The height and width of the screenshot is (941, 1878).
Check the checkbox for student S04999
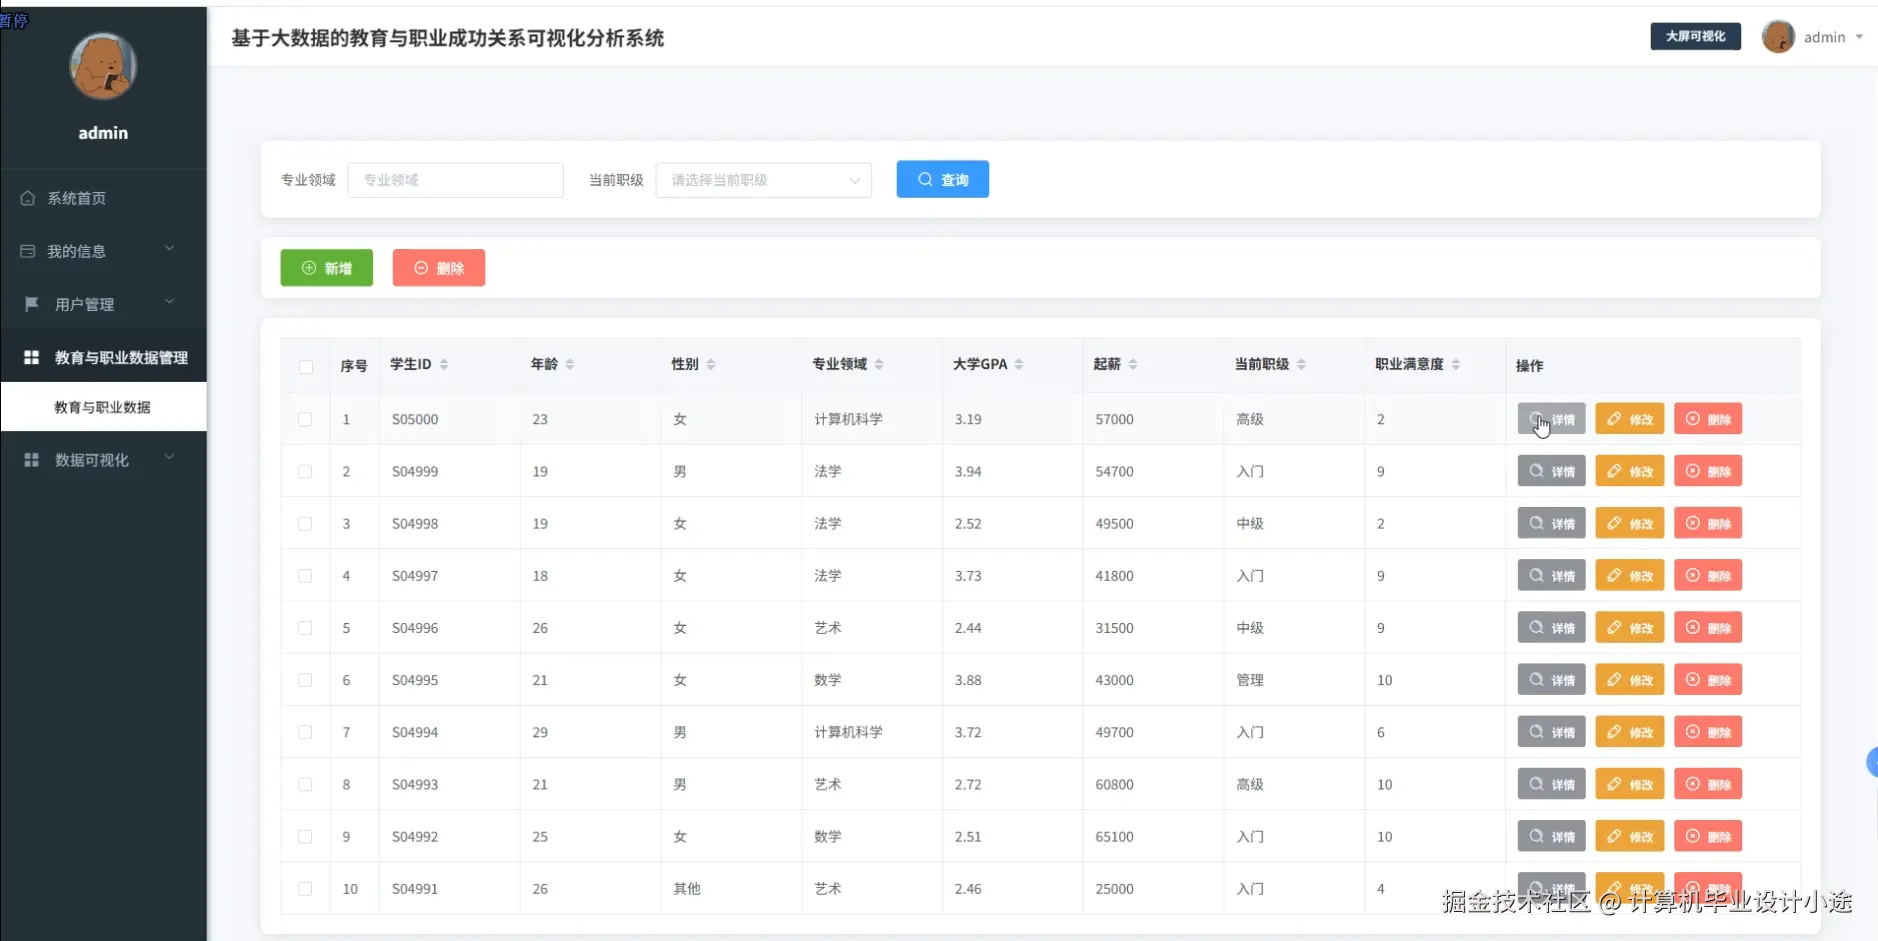pyautogui.click(x=305, y=471)
